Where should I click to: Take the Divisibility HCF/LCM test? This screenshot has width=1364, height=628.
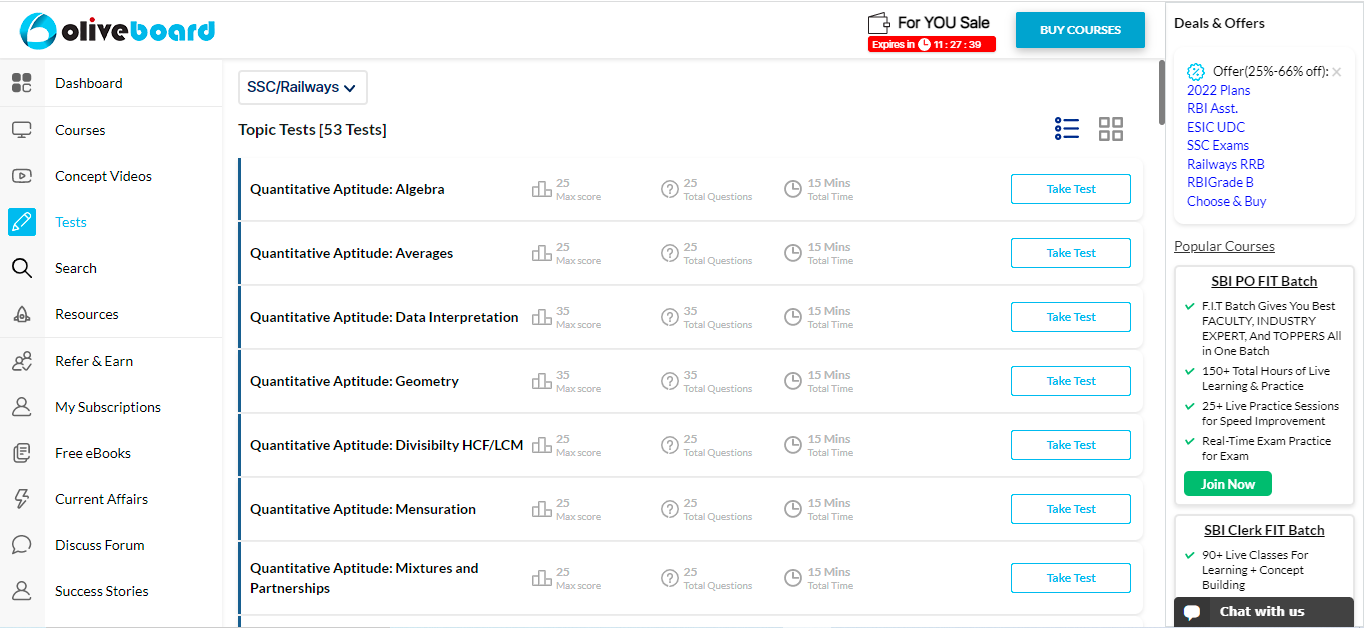[x=1071, y=445]
